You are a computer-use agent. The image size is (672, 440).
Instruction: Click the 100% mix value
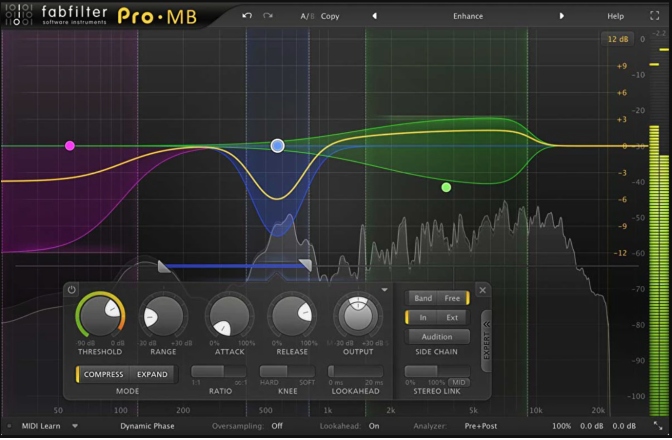[561, 426]
